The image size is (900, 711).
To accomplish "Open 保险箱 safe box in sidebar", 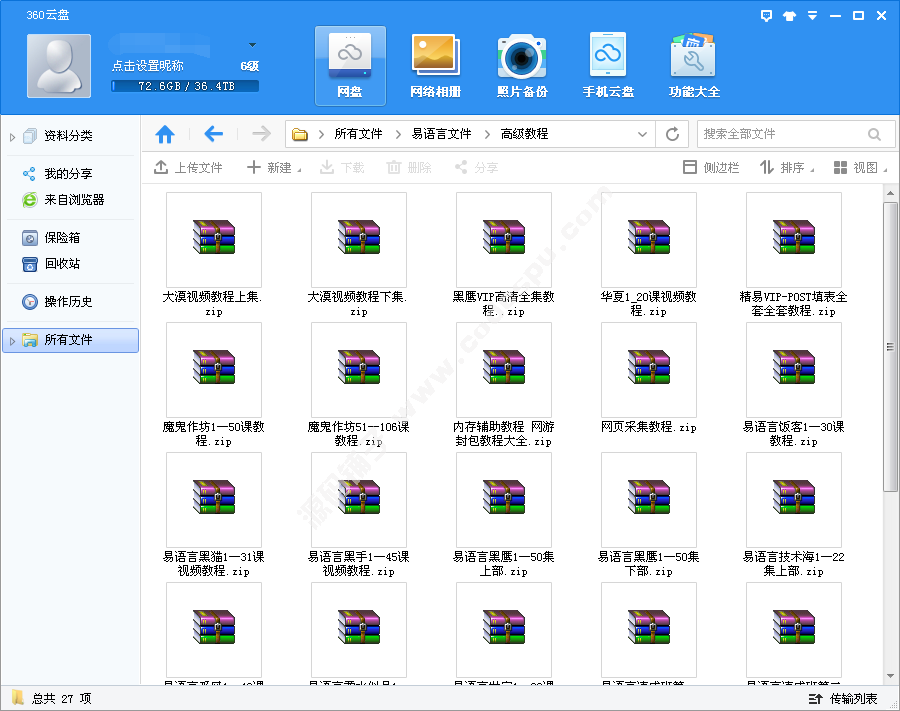I will tap(62, 238).
